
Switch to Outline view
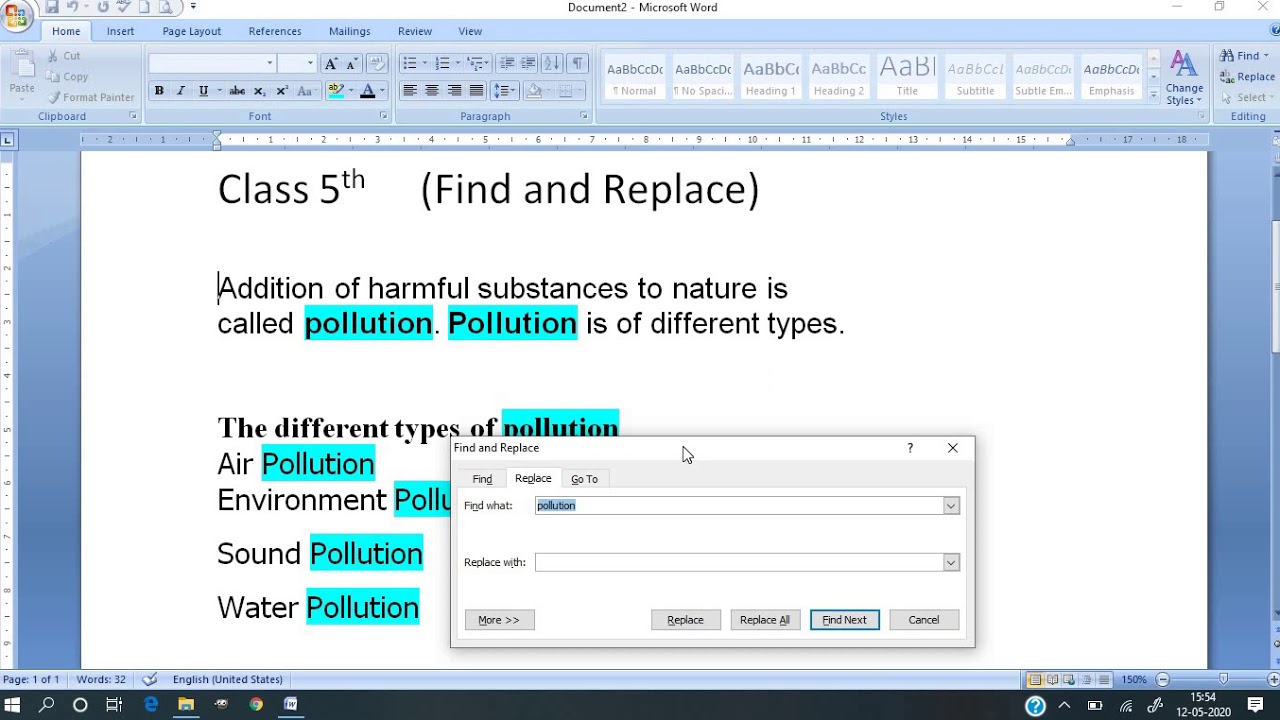pos(1086,680)
